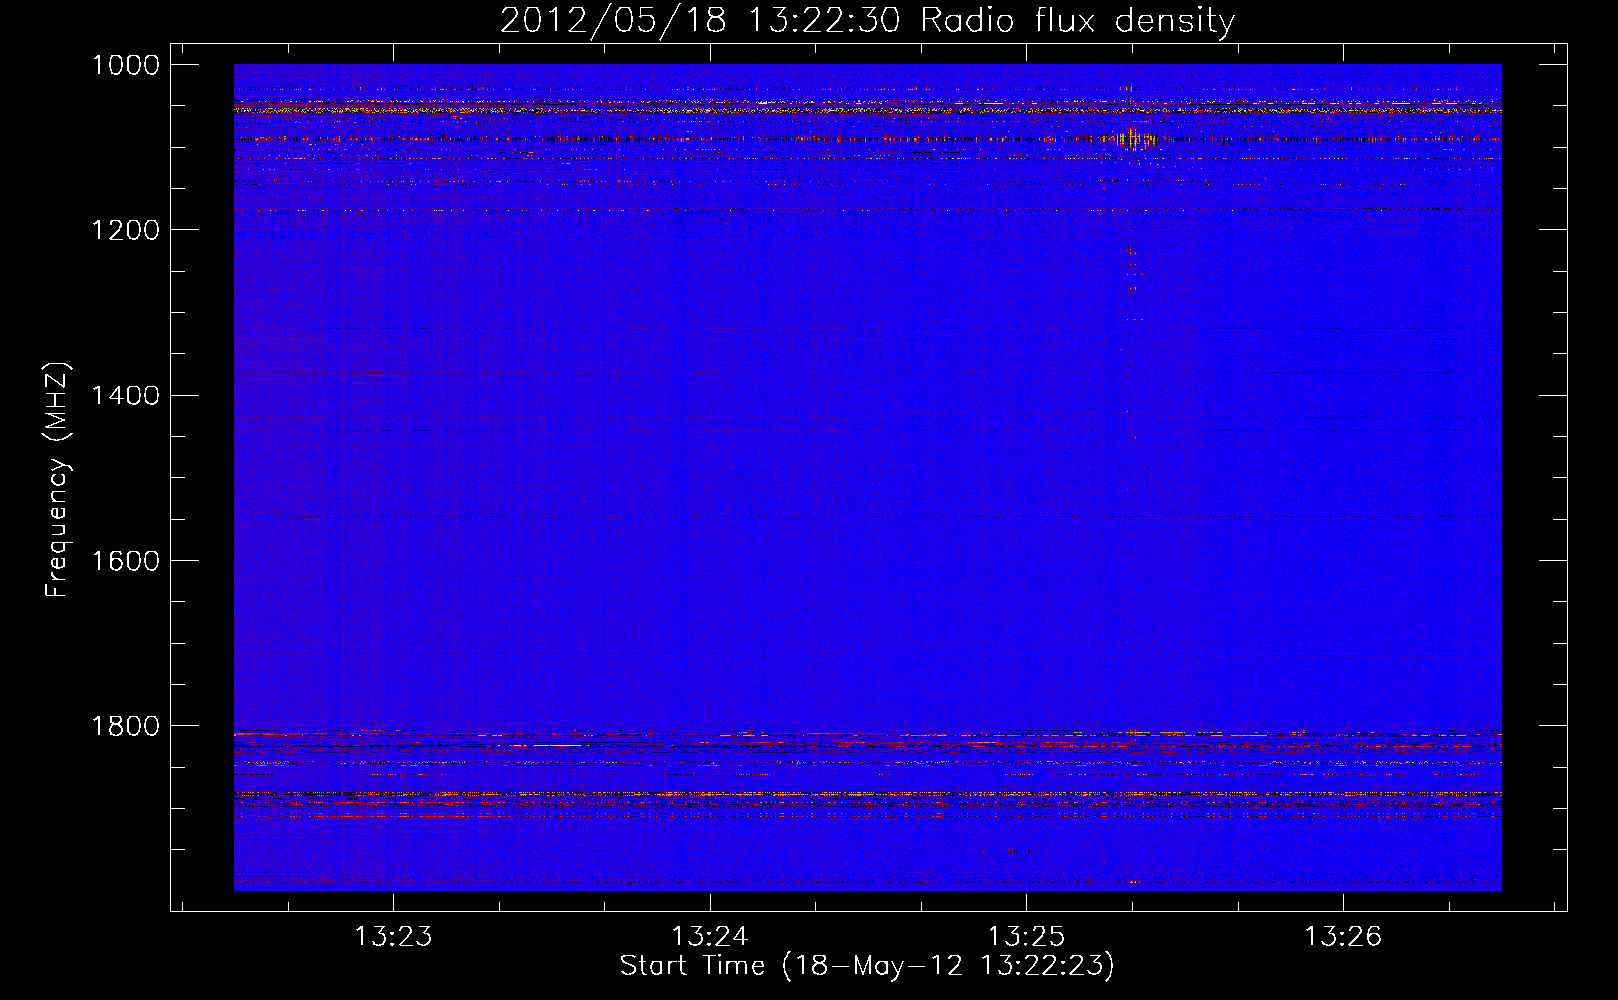Select the '1000' frequency axis label
The image size is (1618, 1000).
click(x=125, y=65)
